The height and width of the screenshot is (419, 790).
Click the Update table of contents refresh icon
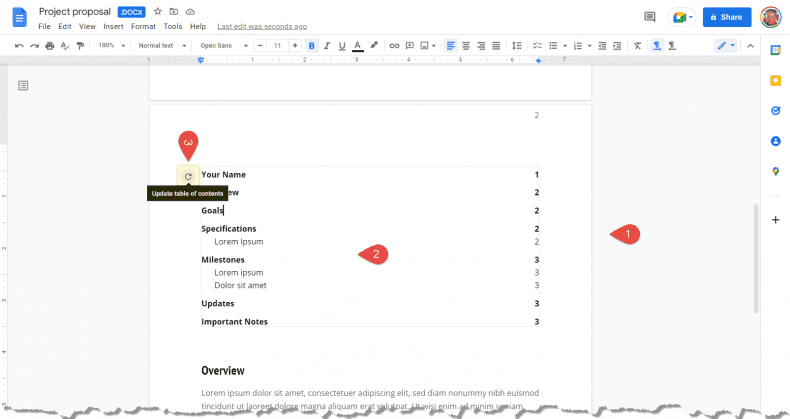point(188,176)
